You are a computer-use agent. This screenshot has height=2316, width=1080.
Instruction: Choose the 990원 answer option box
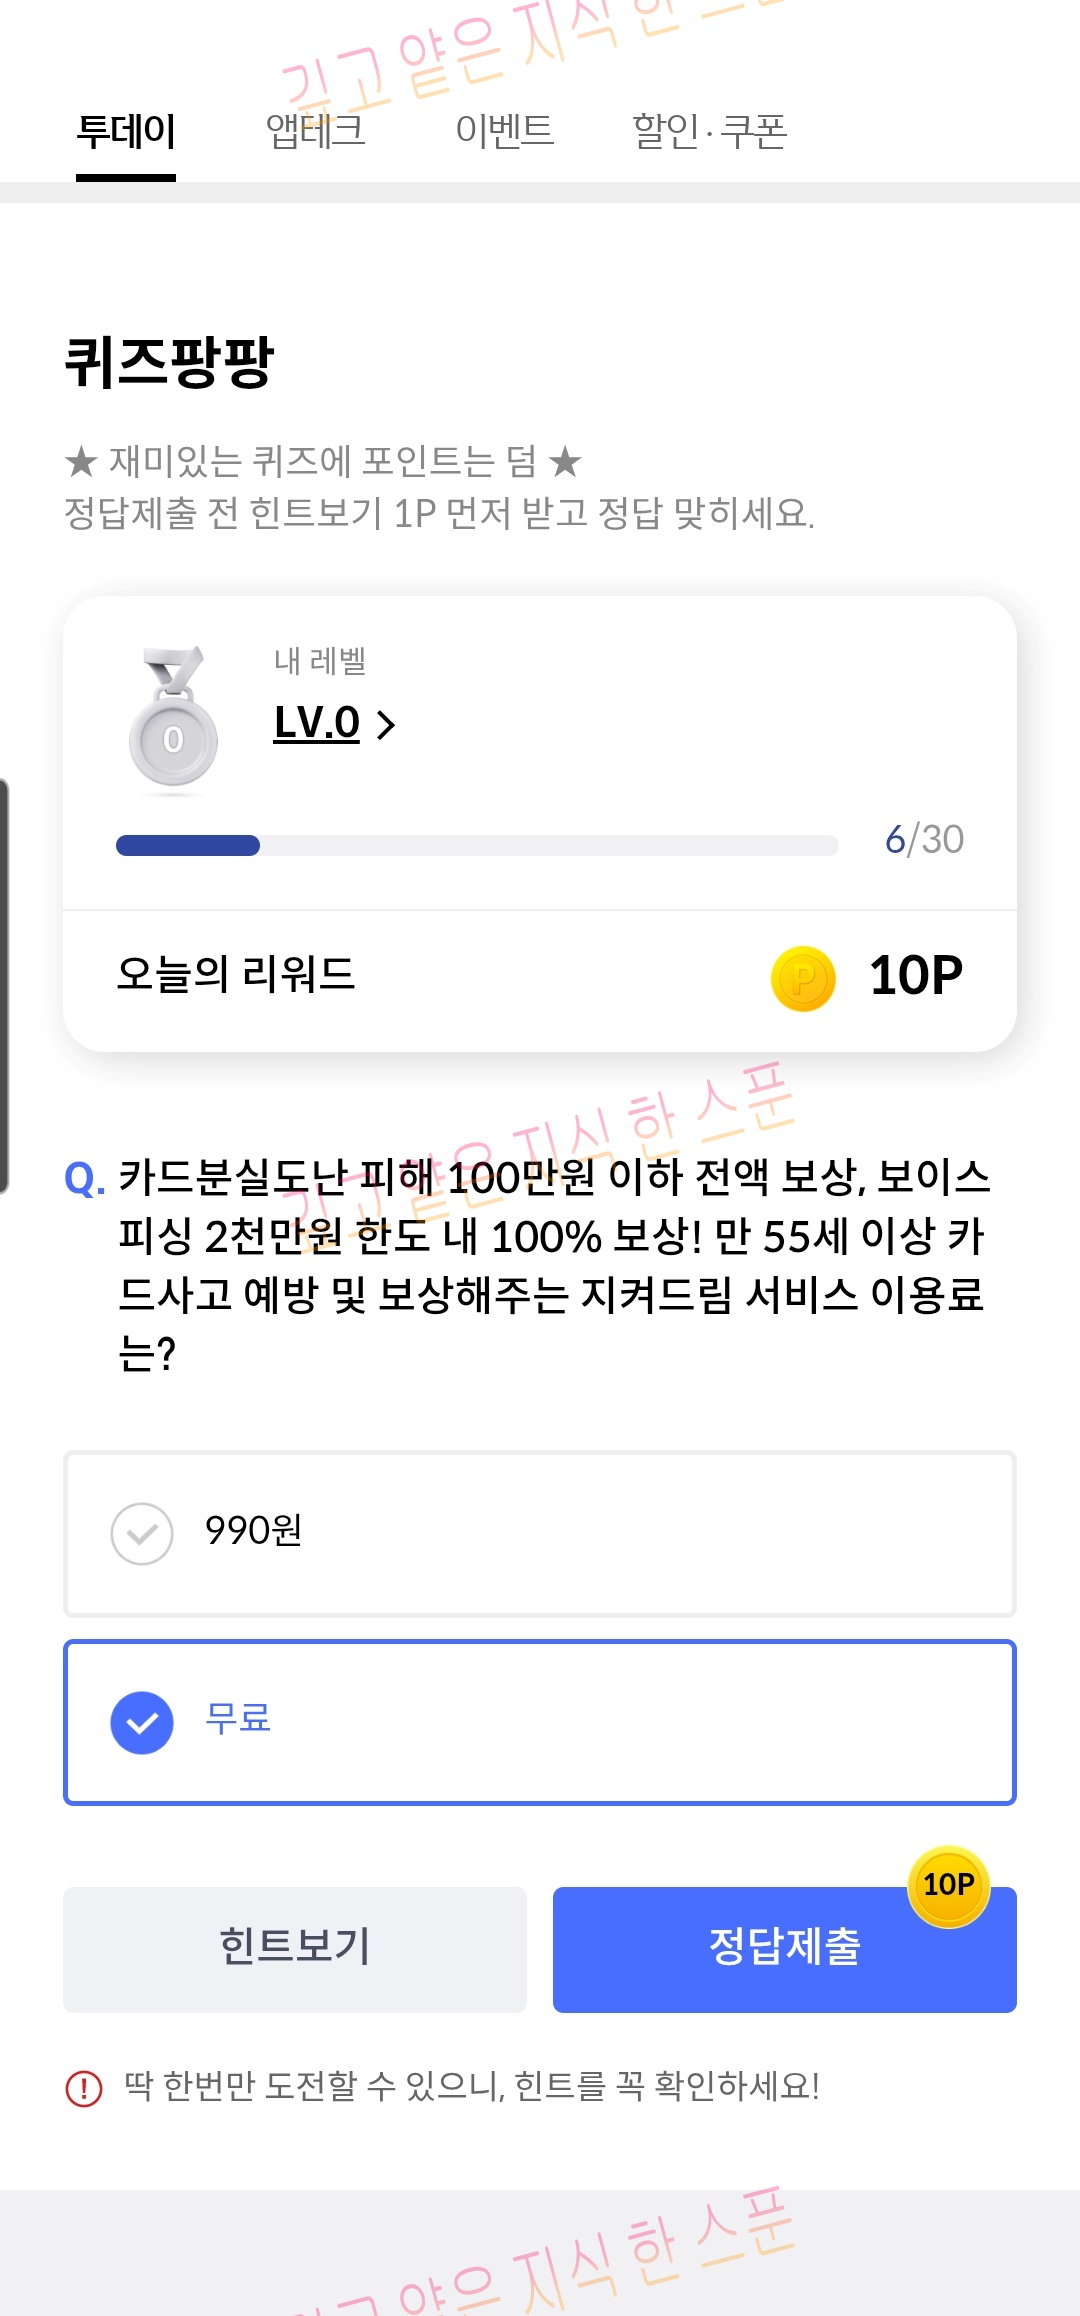coord(540,1534)
